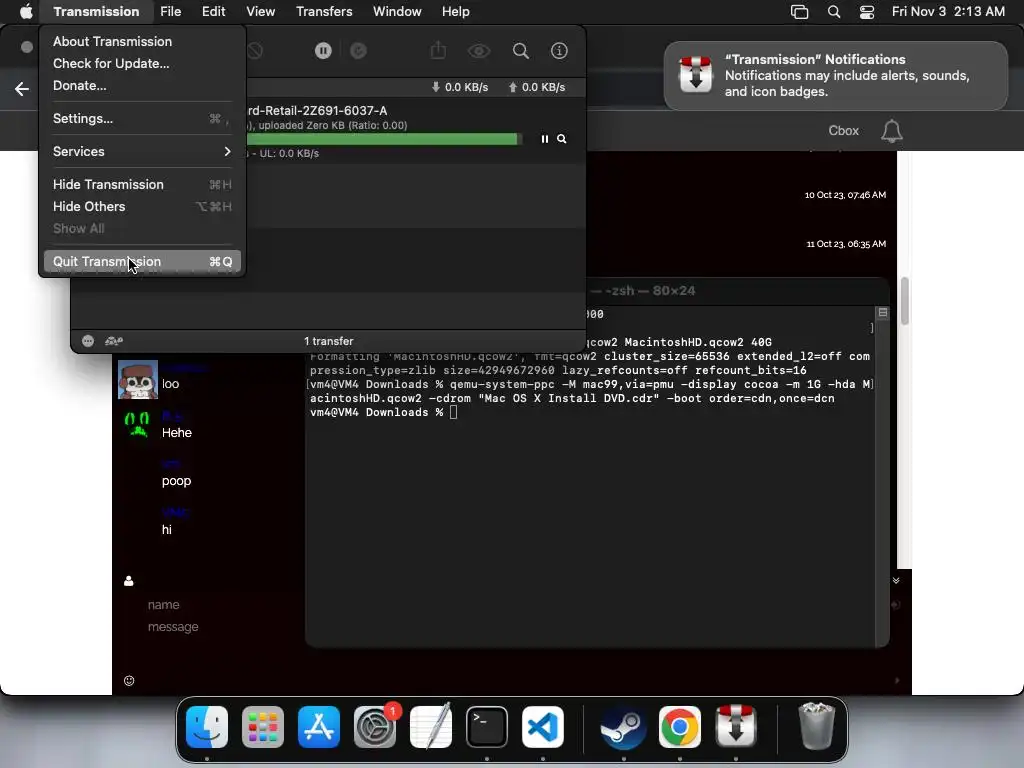The width and height of the screenshot is (1024, 768).
Task: Click the Stage Manager icon in menu bar
Action: tap(799, 12)
